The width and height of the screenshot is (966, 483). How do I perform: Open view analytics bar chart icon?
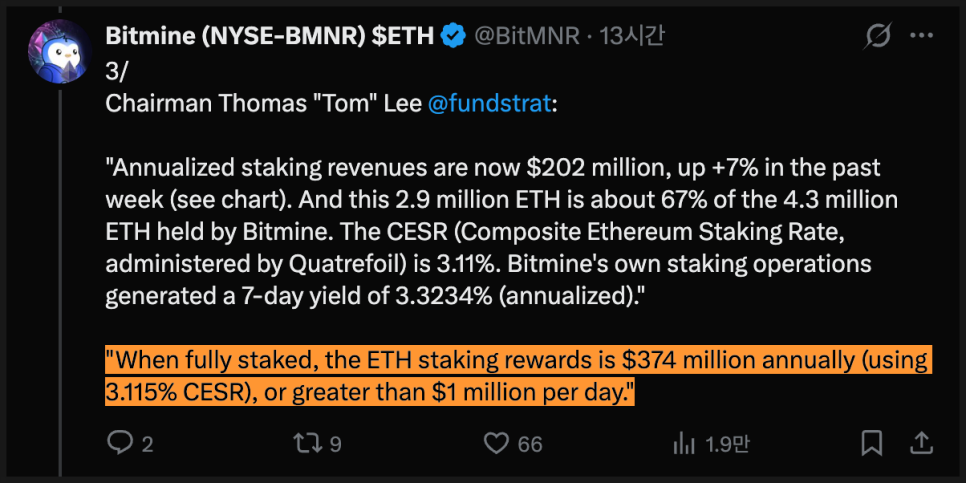[684, 443]
